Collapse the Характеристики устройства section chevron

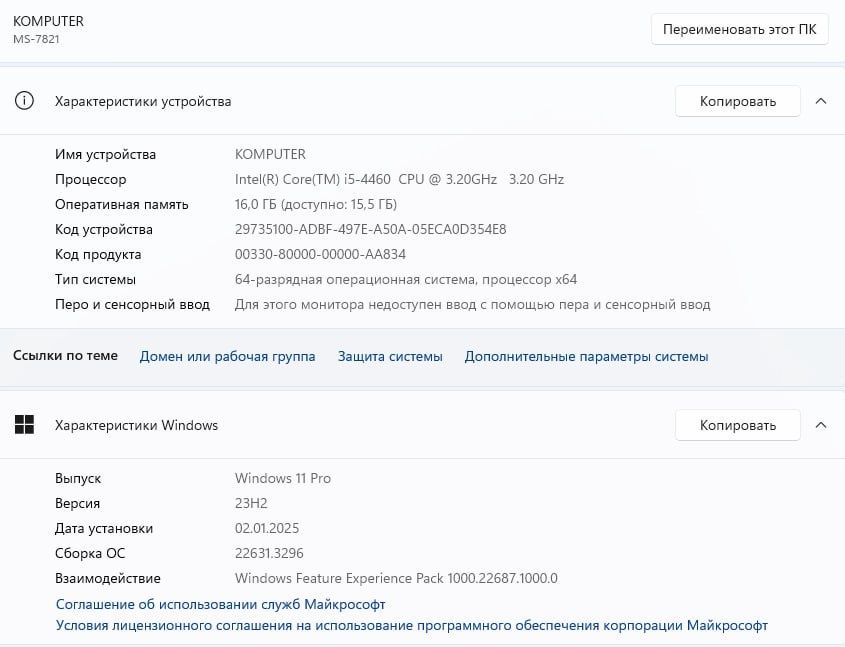tap(821, 101)
